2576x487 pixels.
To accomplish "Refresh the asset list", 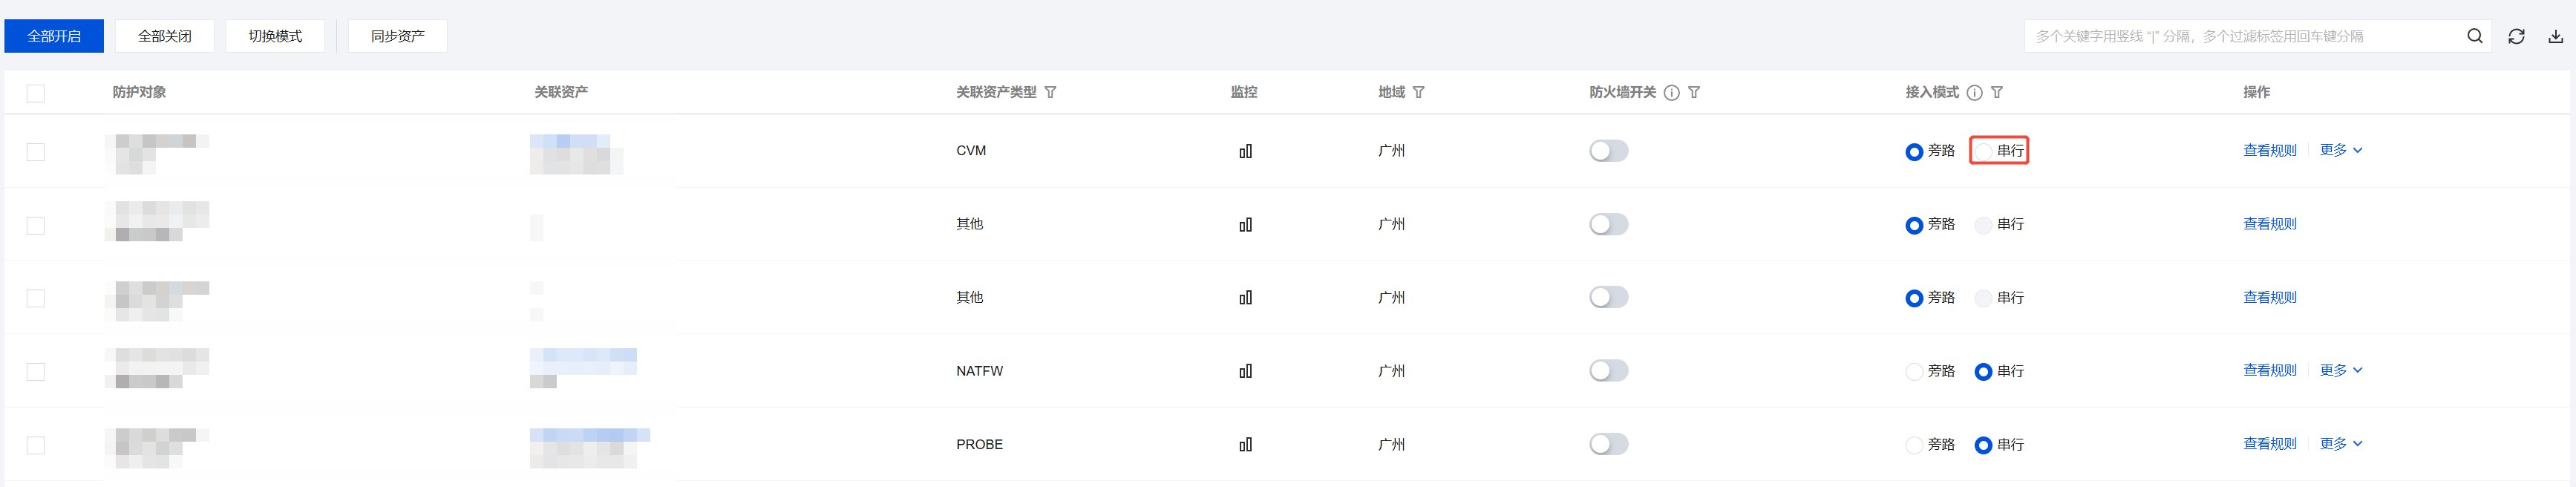I will 2516,36.
